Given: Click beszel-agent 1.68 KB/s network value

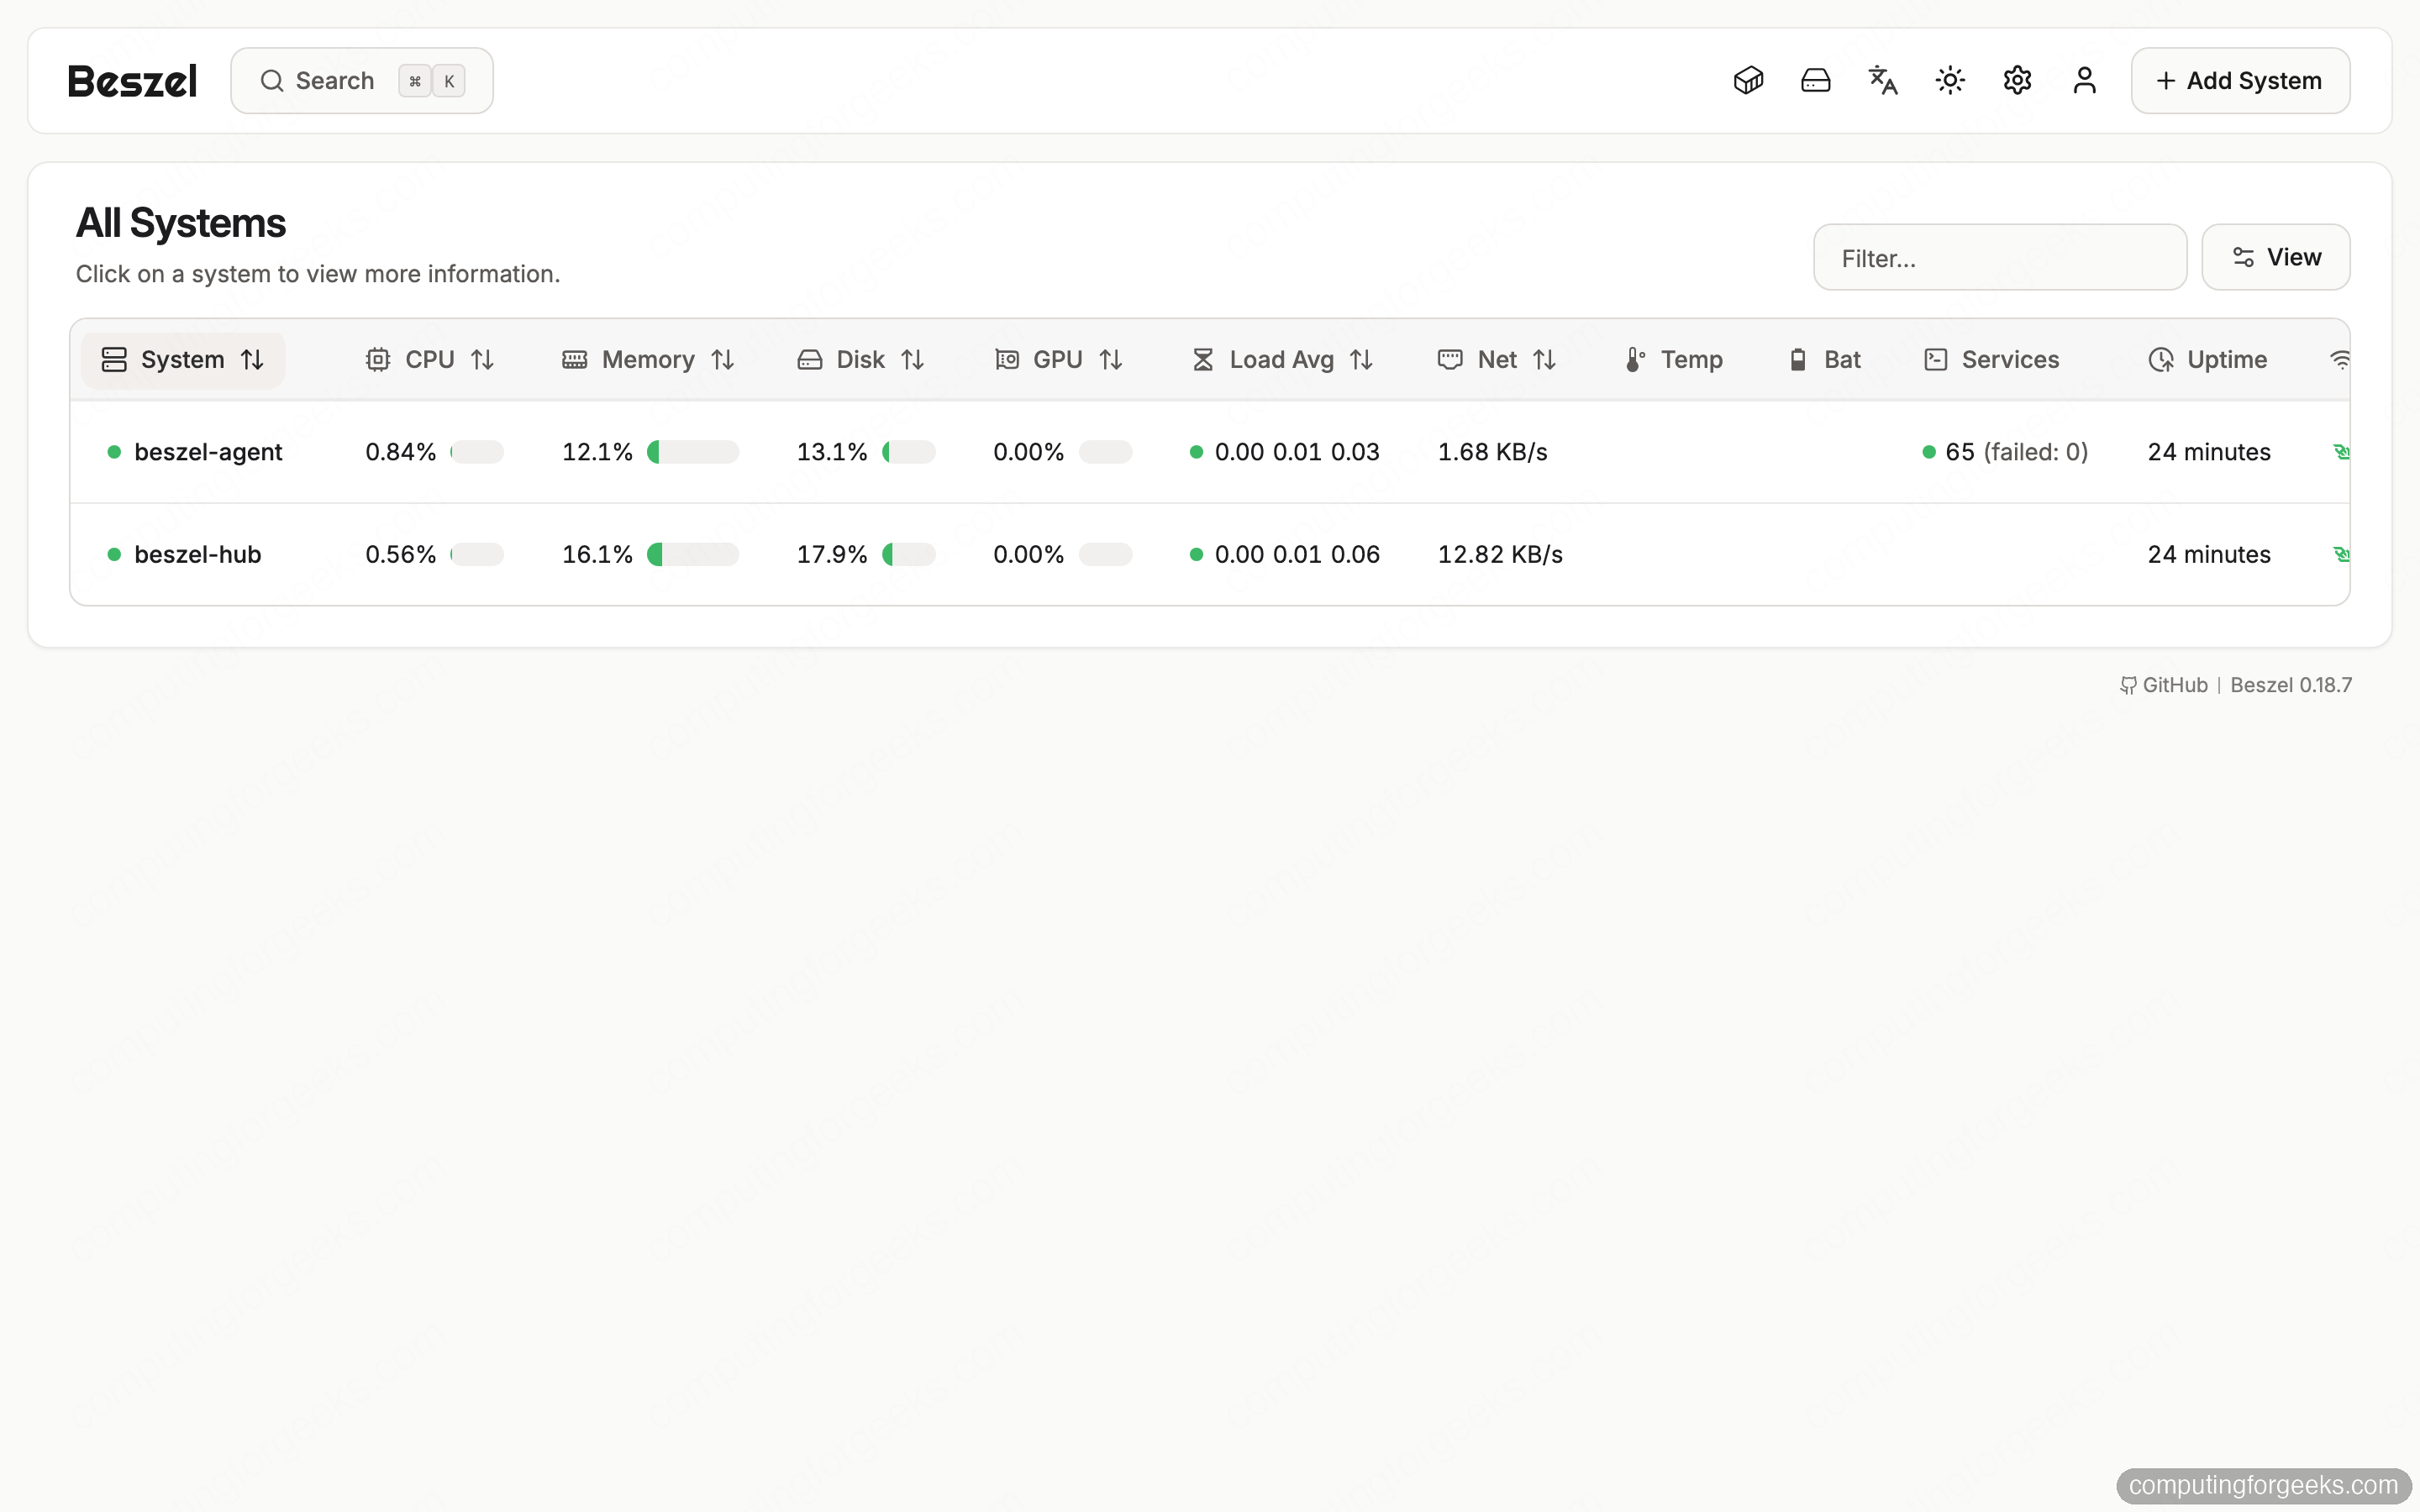Looking at the screenshot, I should [x=1492, y=452].
